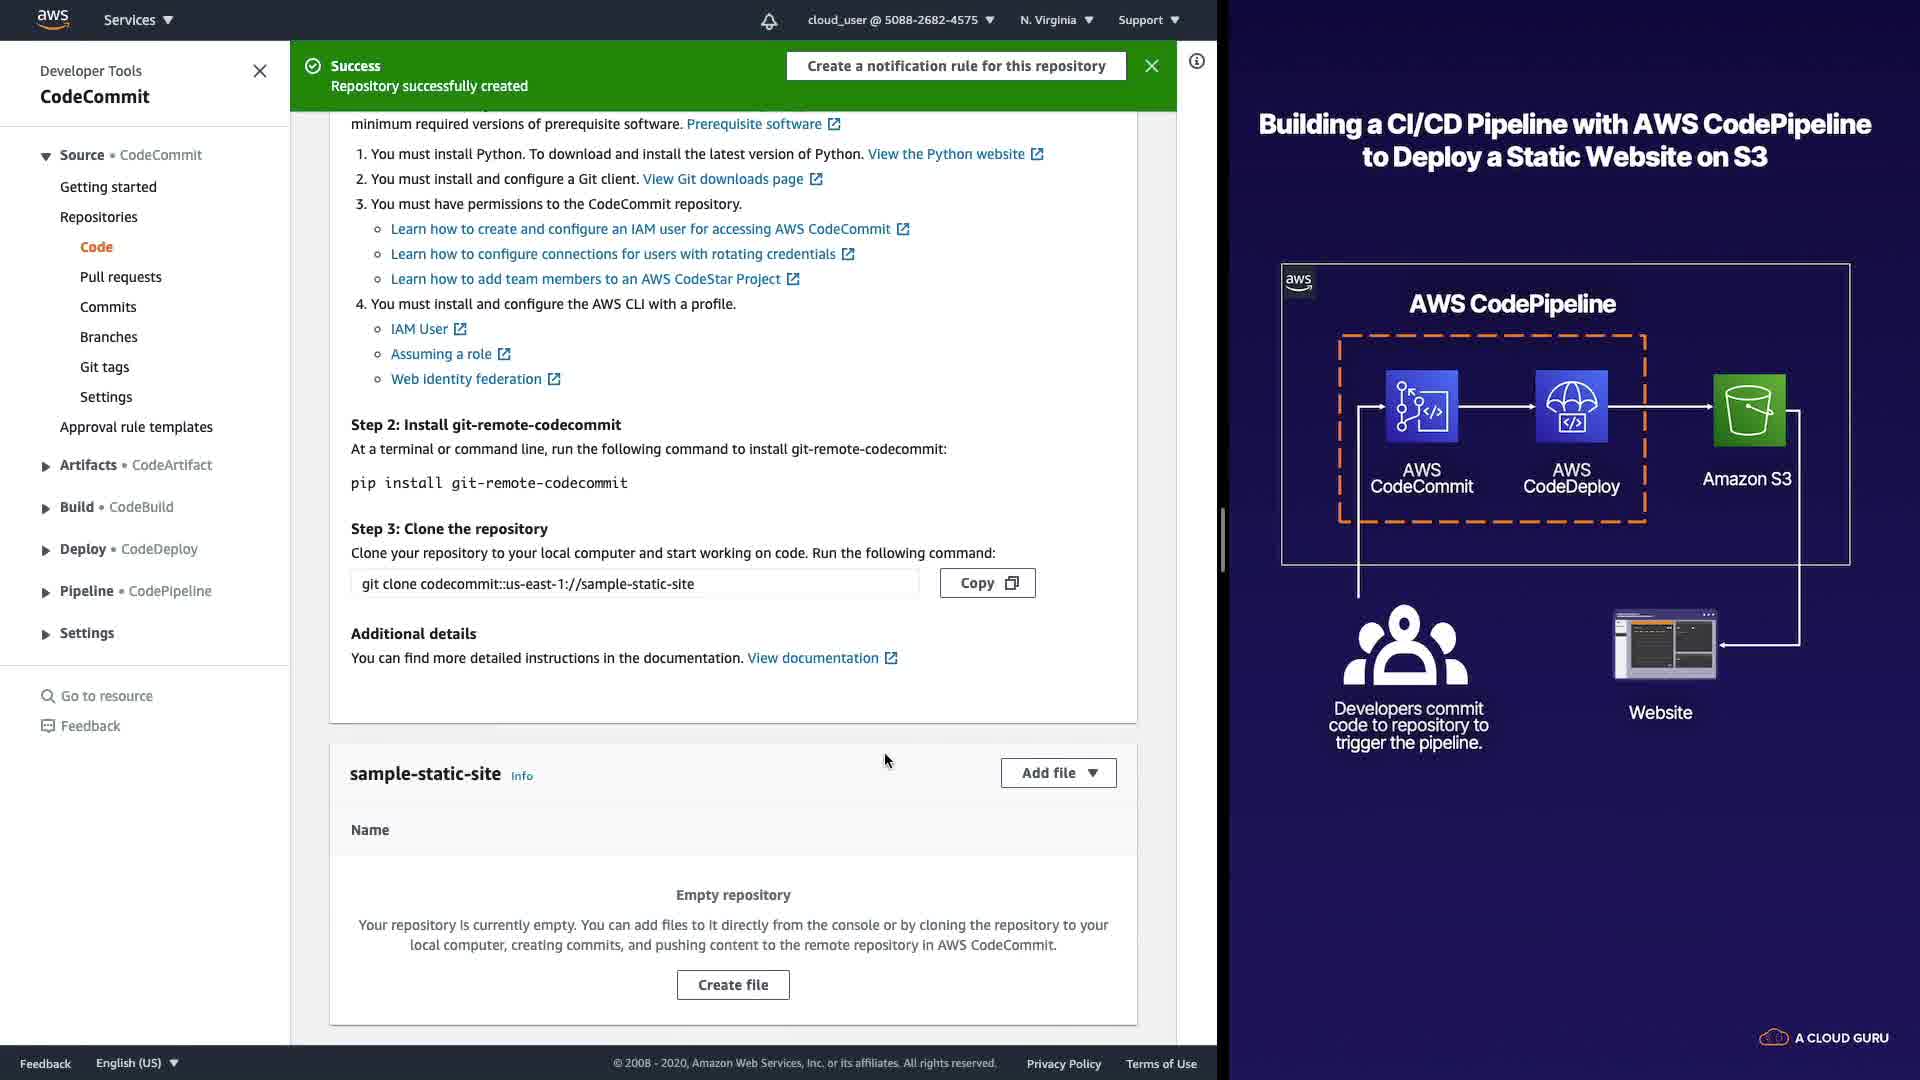Dismiss the success banner with X icon
Image resolution: width=1920 pixels, height=1080 pixels.
coord(1151,66)
